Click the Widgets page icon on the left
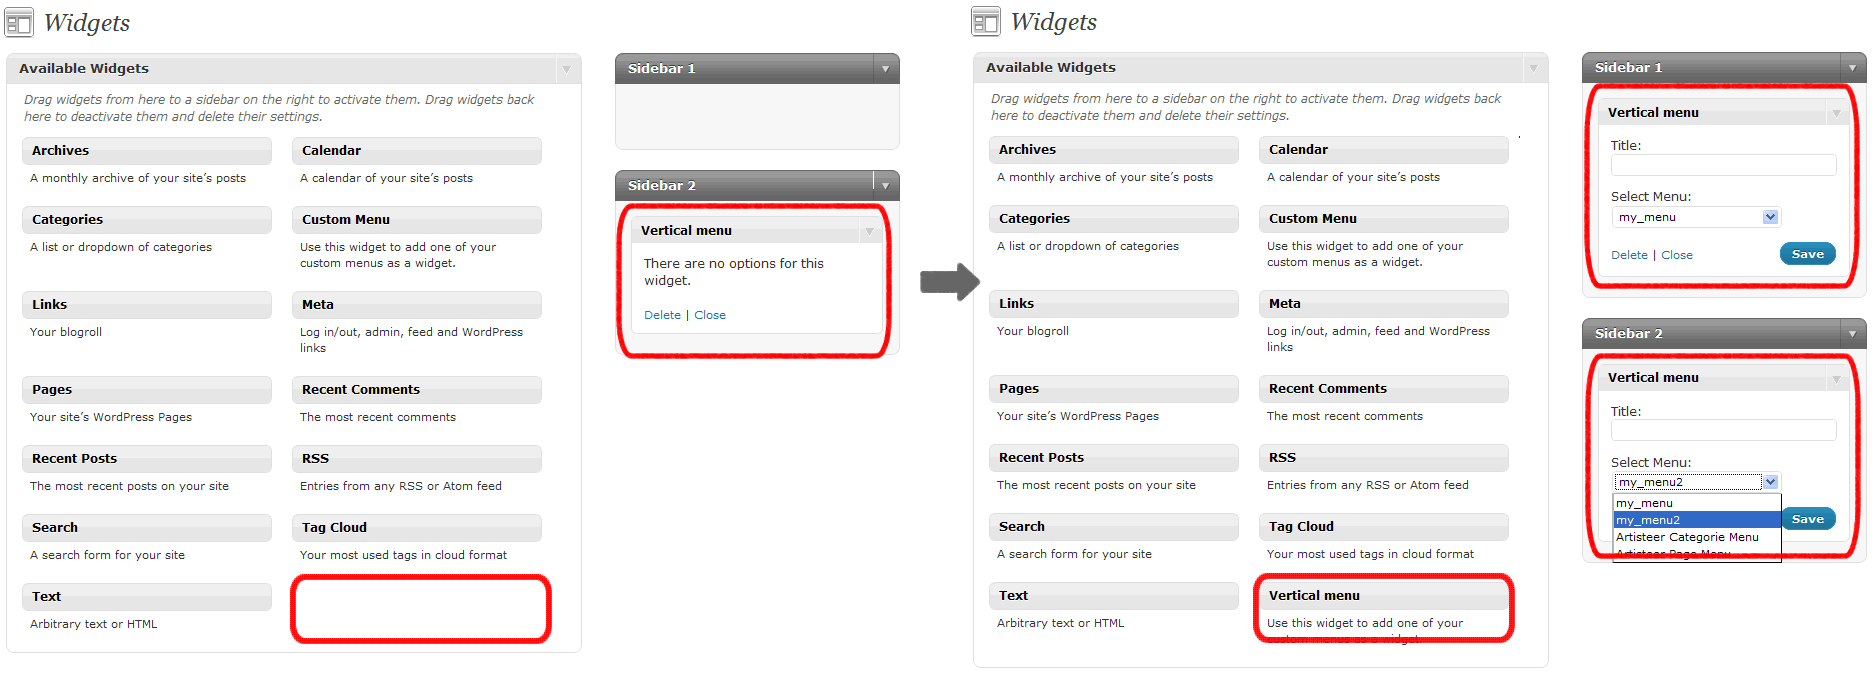This screenshot has height=673, width=1876. [x=19, y=22]
